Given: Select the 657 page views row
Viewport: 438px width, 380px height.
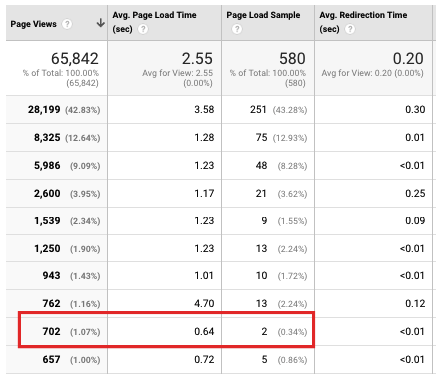Looking at the screenshot, I should [x=220, y=359].
